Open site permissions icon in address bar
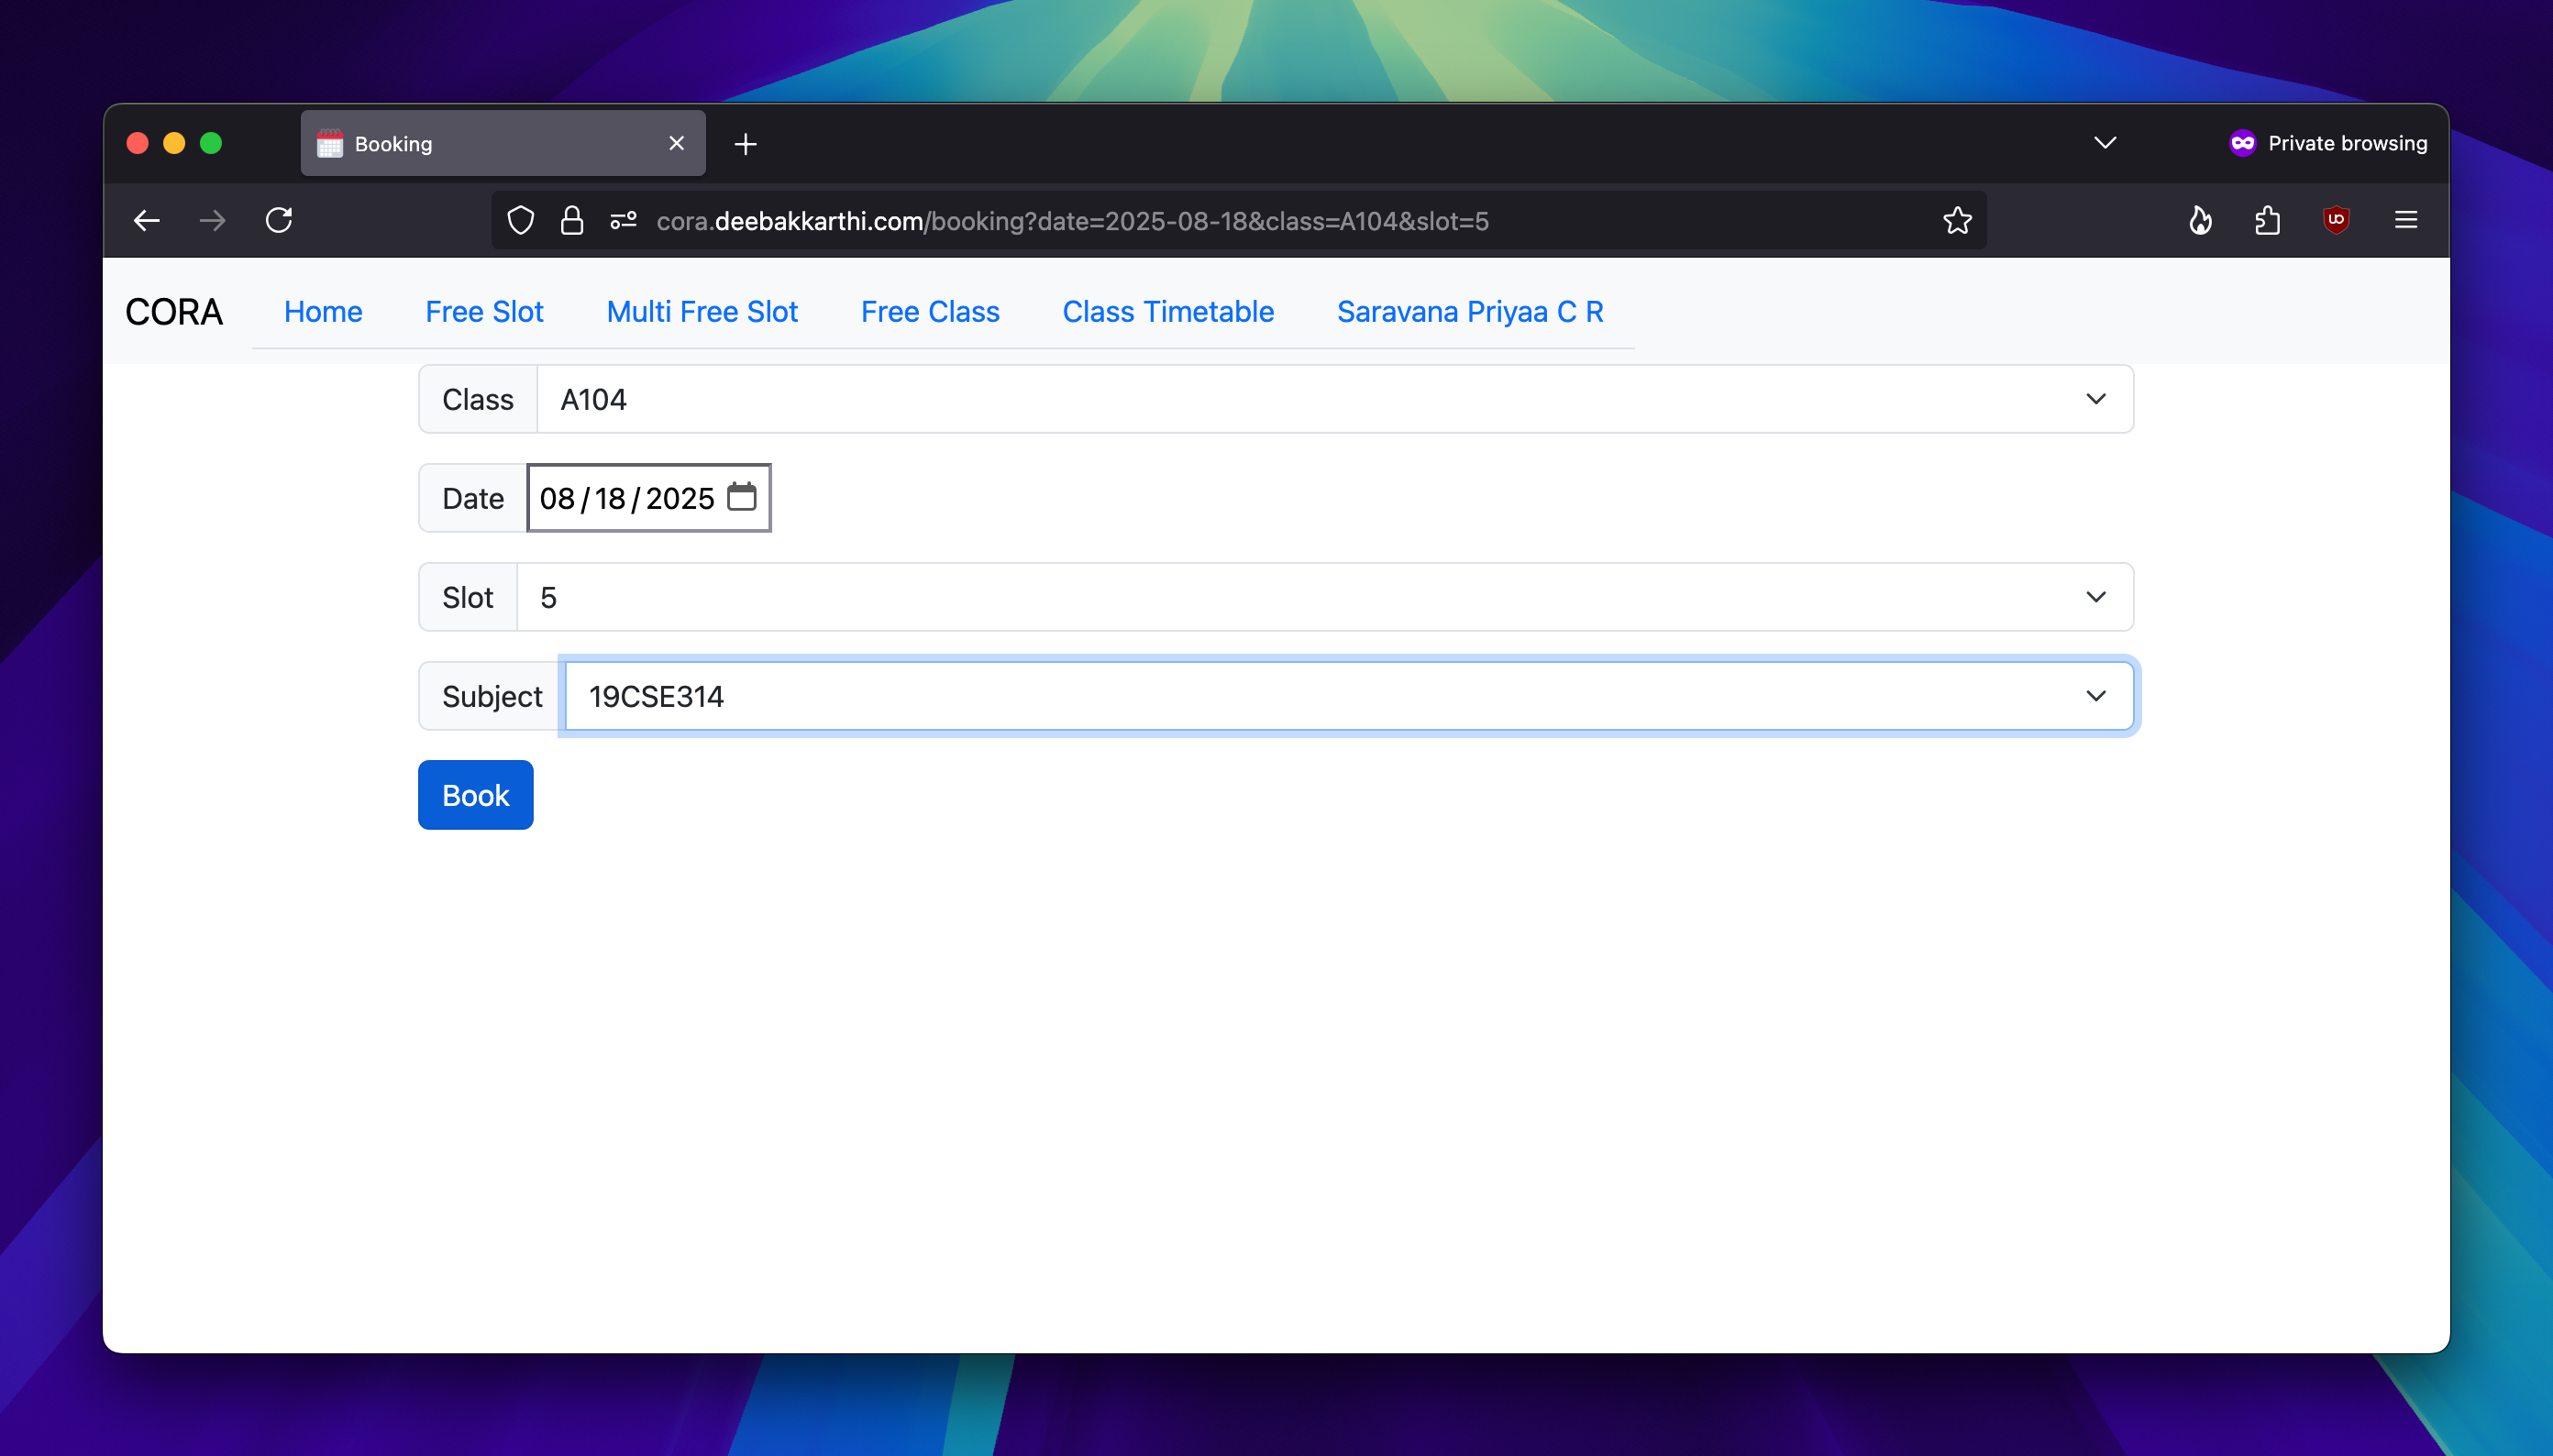Screen dimensions: 2553x1456 coord(623,221)
